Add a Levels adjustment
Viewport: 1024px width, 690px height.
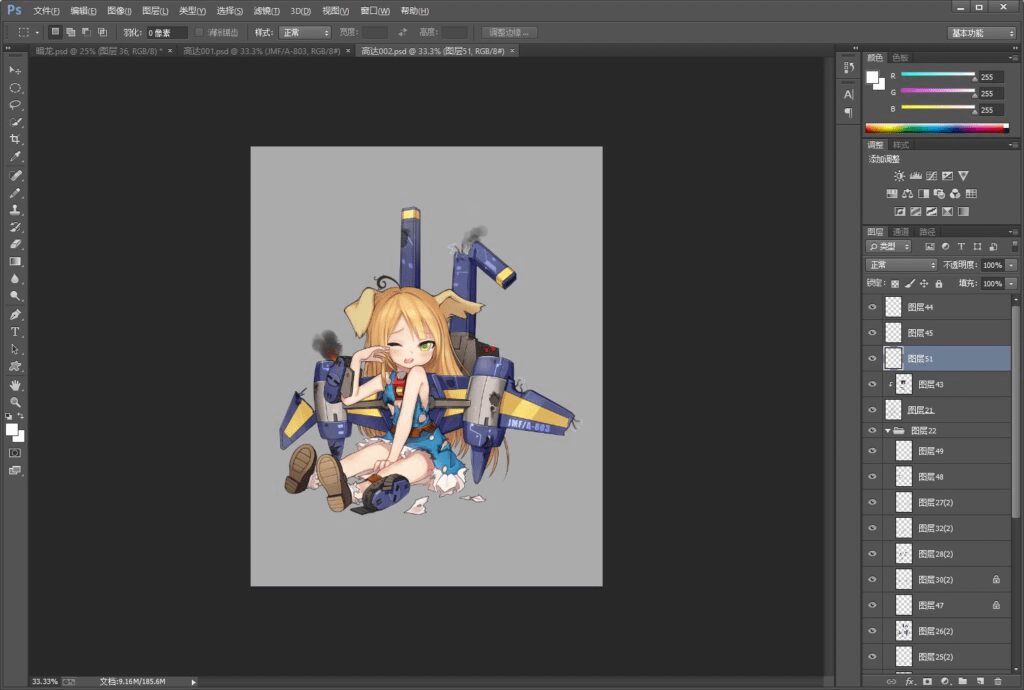click(916, 176)
